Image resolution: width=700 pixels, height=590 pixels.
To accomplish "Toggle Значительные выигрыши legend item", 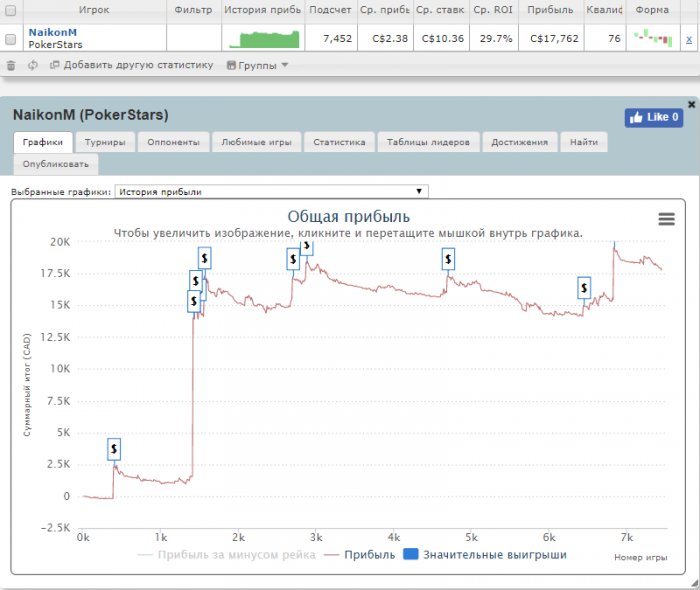I will (x=485, y=554).
